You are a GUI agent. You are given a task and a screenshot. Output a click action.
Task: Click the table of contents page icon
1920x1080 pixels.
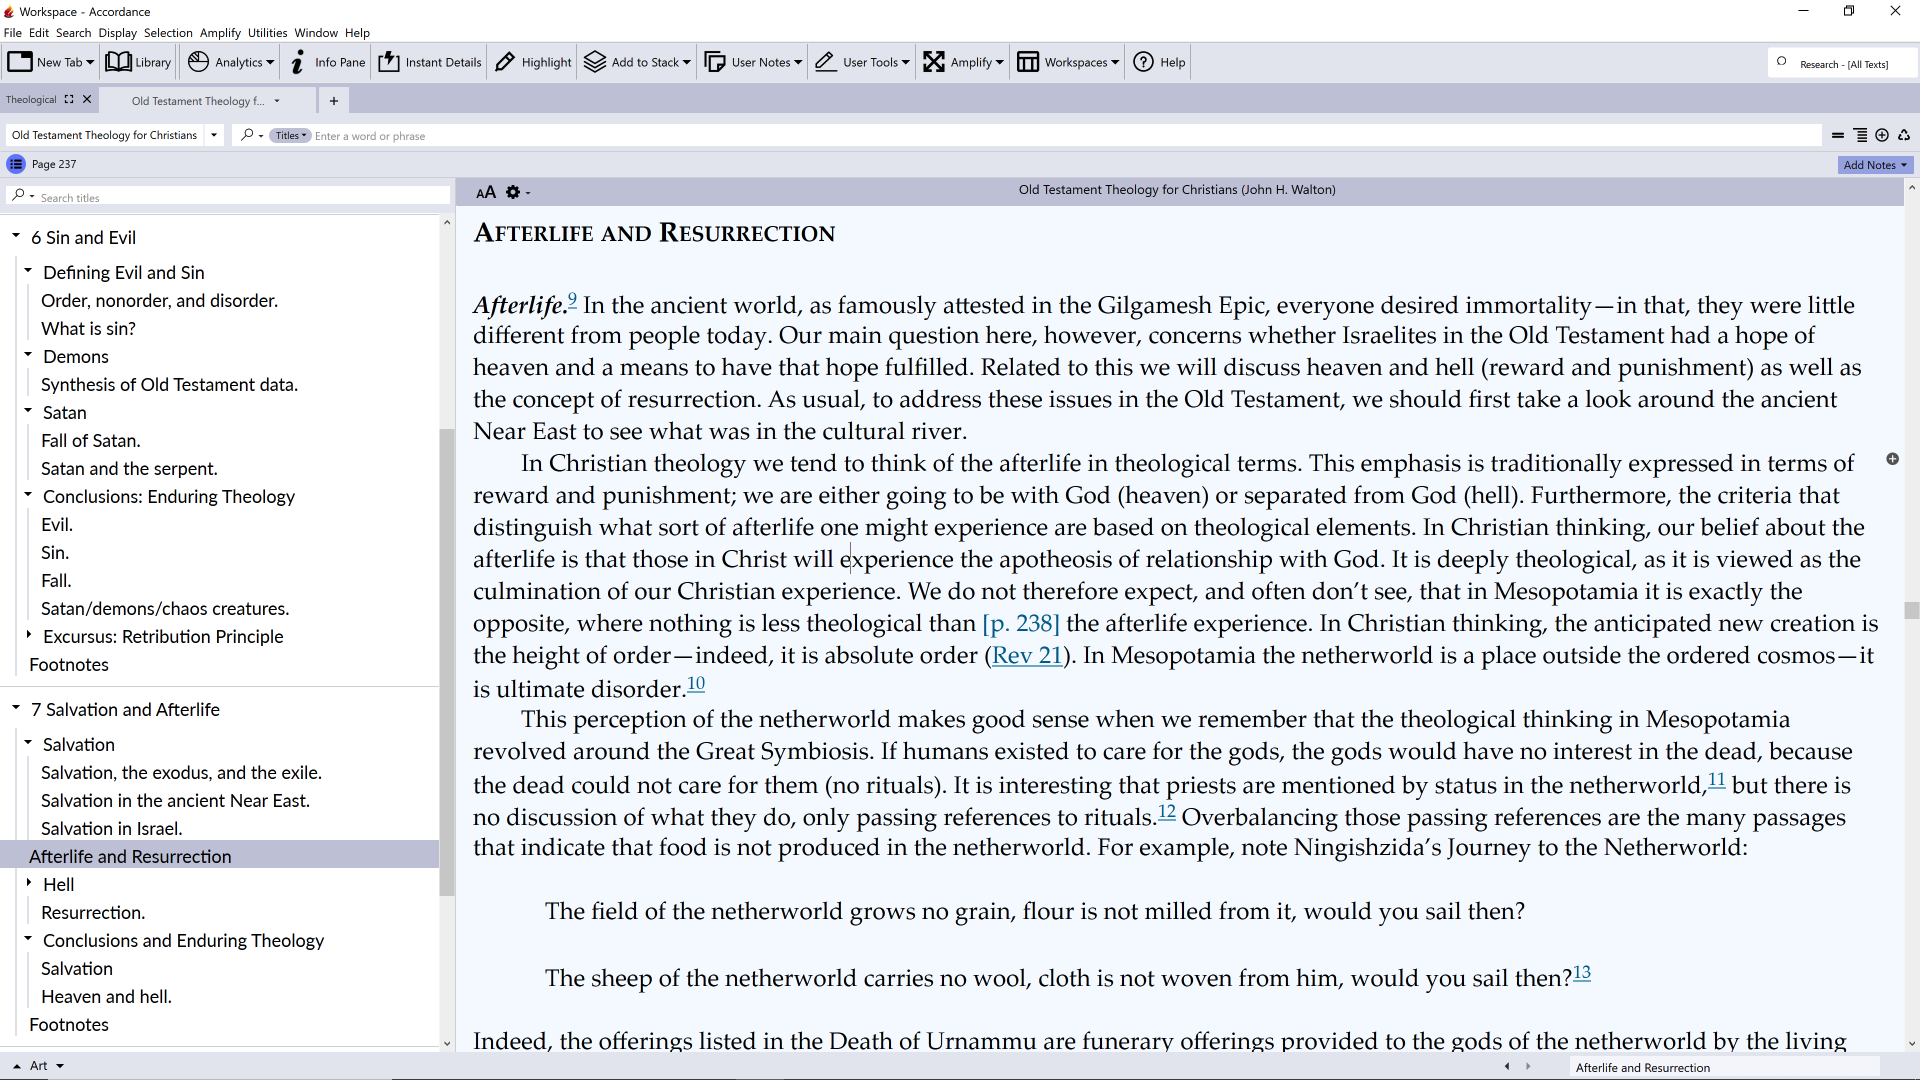click(16, 164)
